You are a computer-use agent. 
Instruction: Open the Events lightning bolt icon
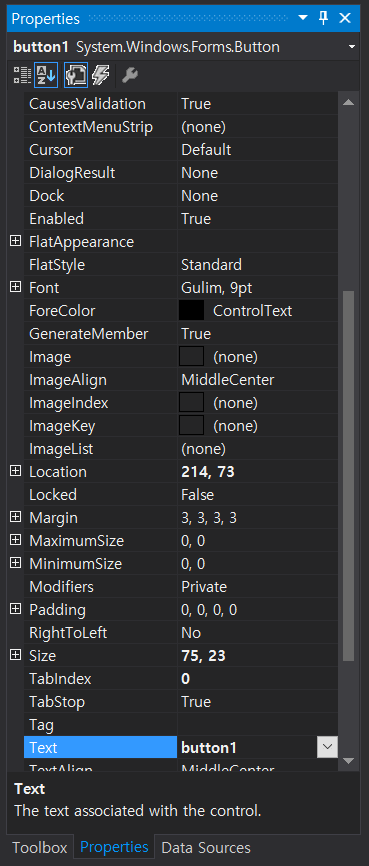(101, 76)
